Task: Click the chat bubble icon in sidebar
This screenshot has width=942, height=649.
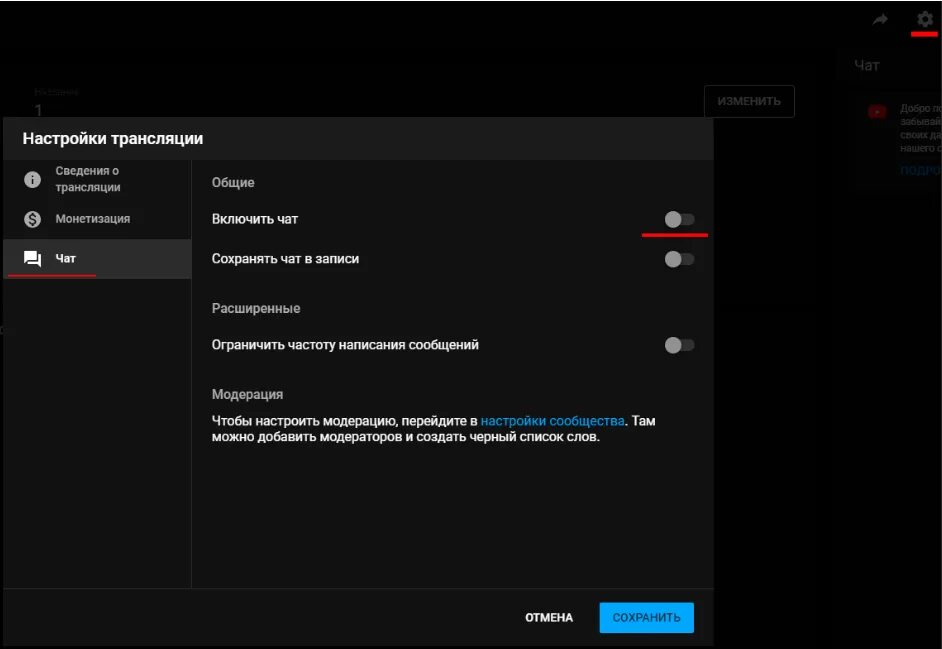Action: 32,258
